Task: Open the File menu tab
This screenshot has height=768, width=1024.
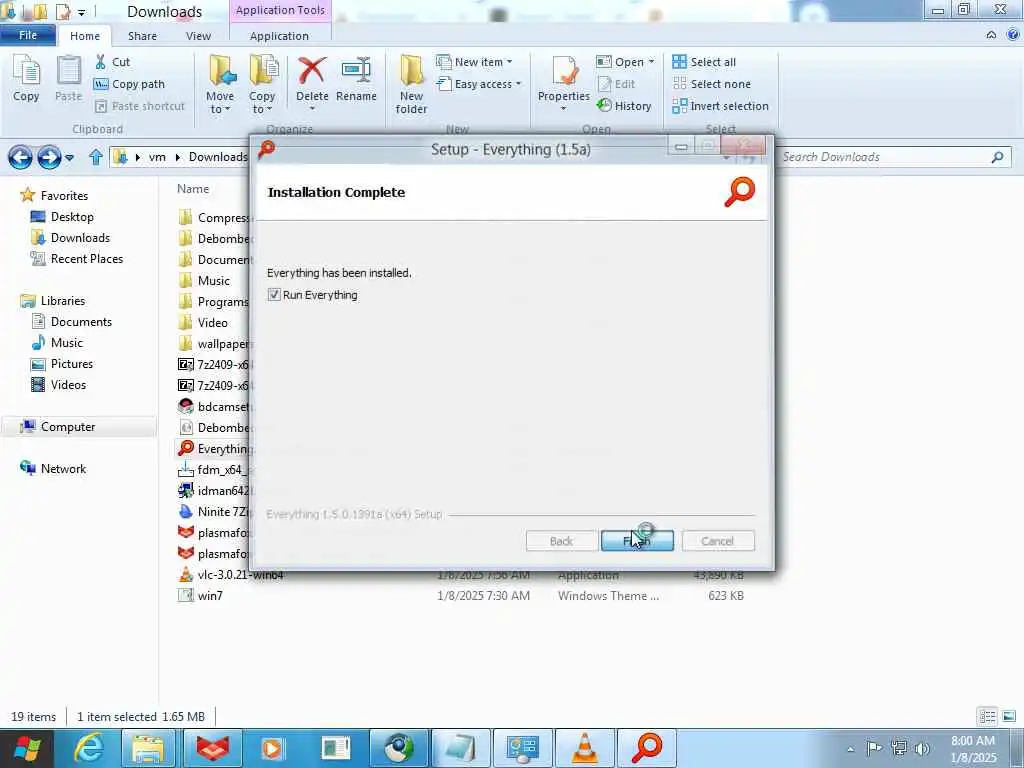Action: click(x=28, y=35)
